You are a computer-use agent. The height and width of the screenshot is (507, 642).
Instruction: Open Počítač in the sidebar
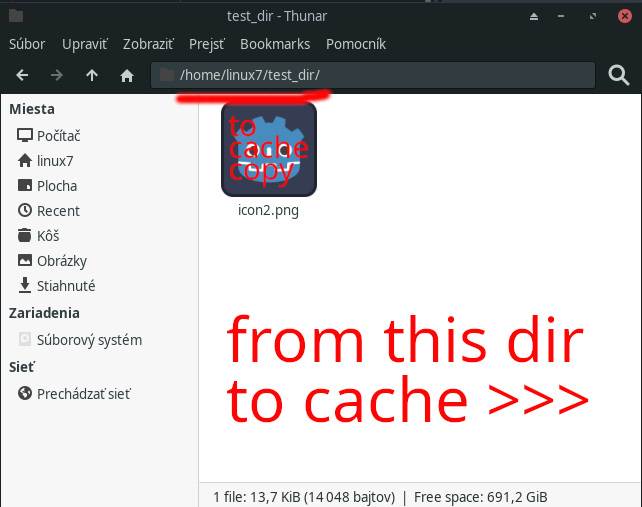(59, 136)
